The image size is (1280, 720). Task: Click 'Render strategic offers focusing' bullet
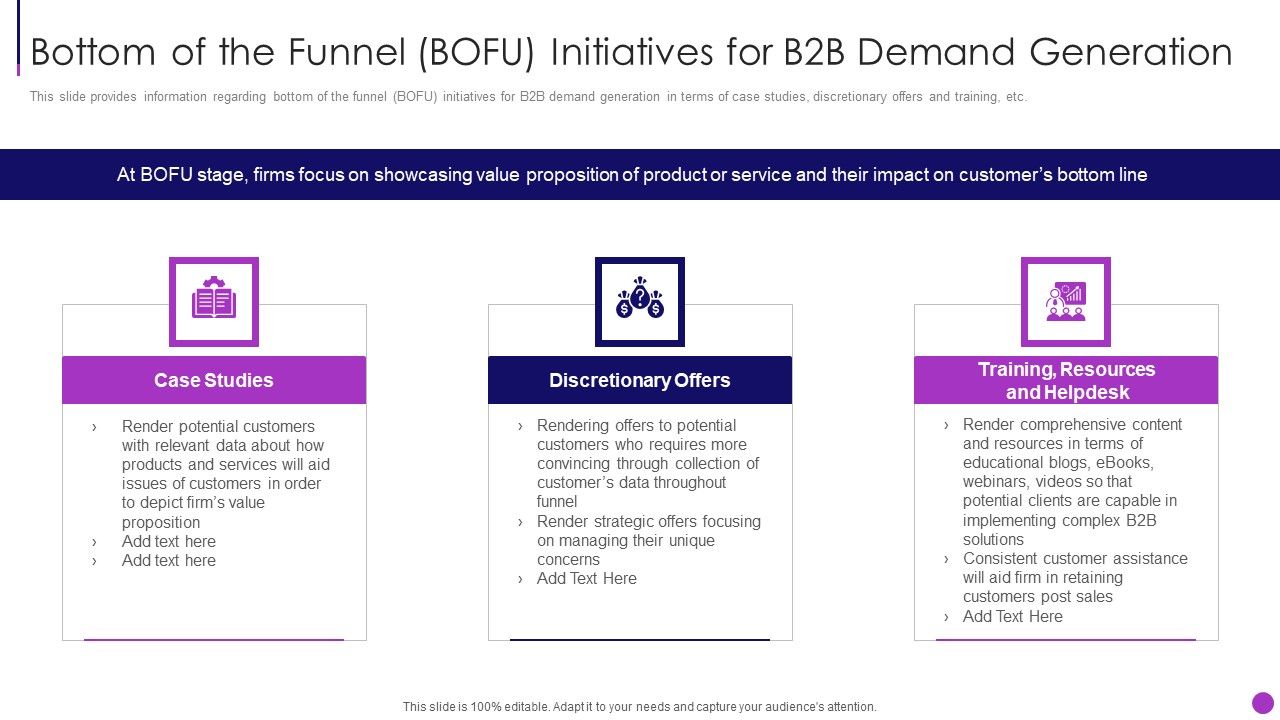click(649, 540)
